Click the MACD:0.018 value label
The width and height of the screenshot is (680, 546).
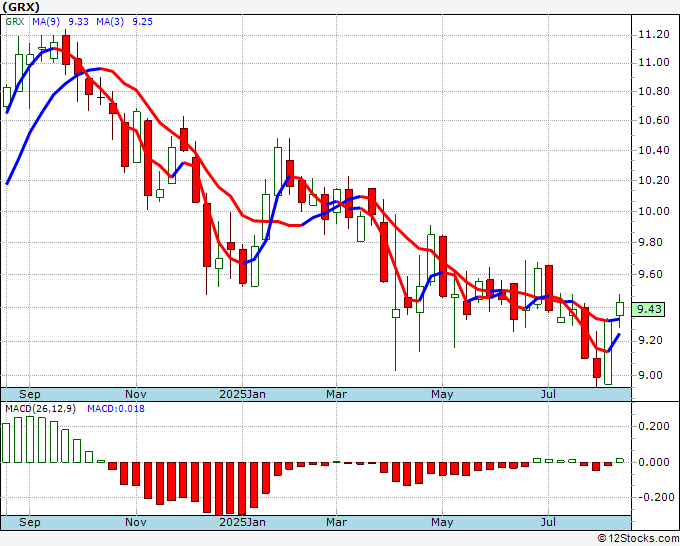[116, 409]
